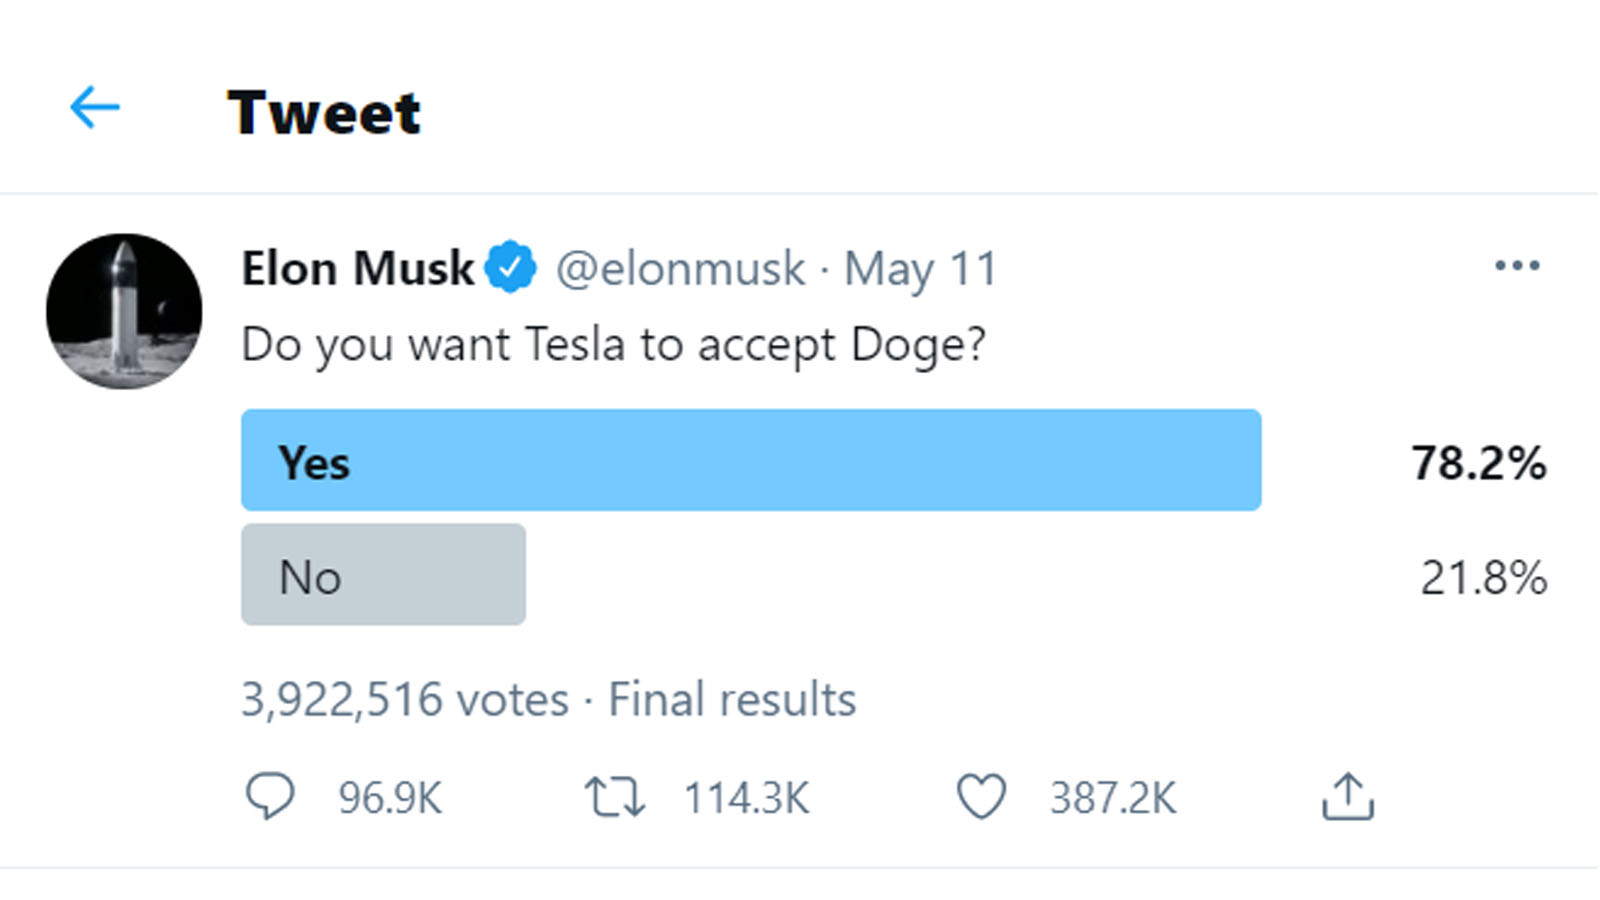Click the Elon Musk display name
This screenshot has height=900, width=1600.
358,268
